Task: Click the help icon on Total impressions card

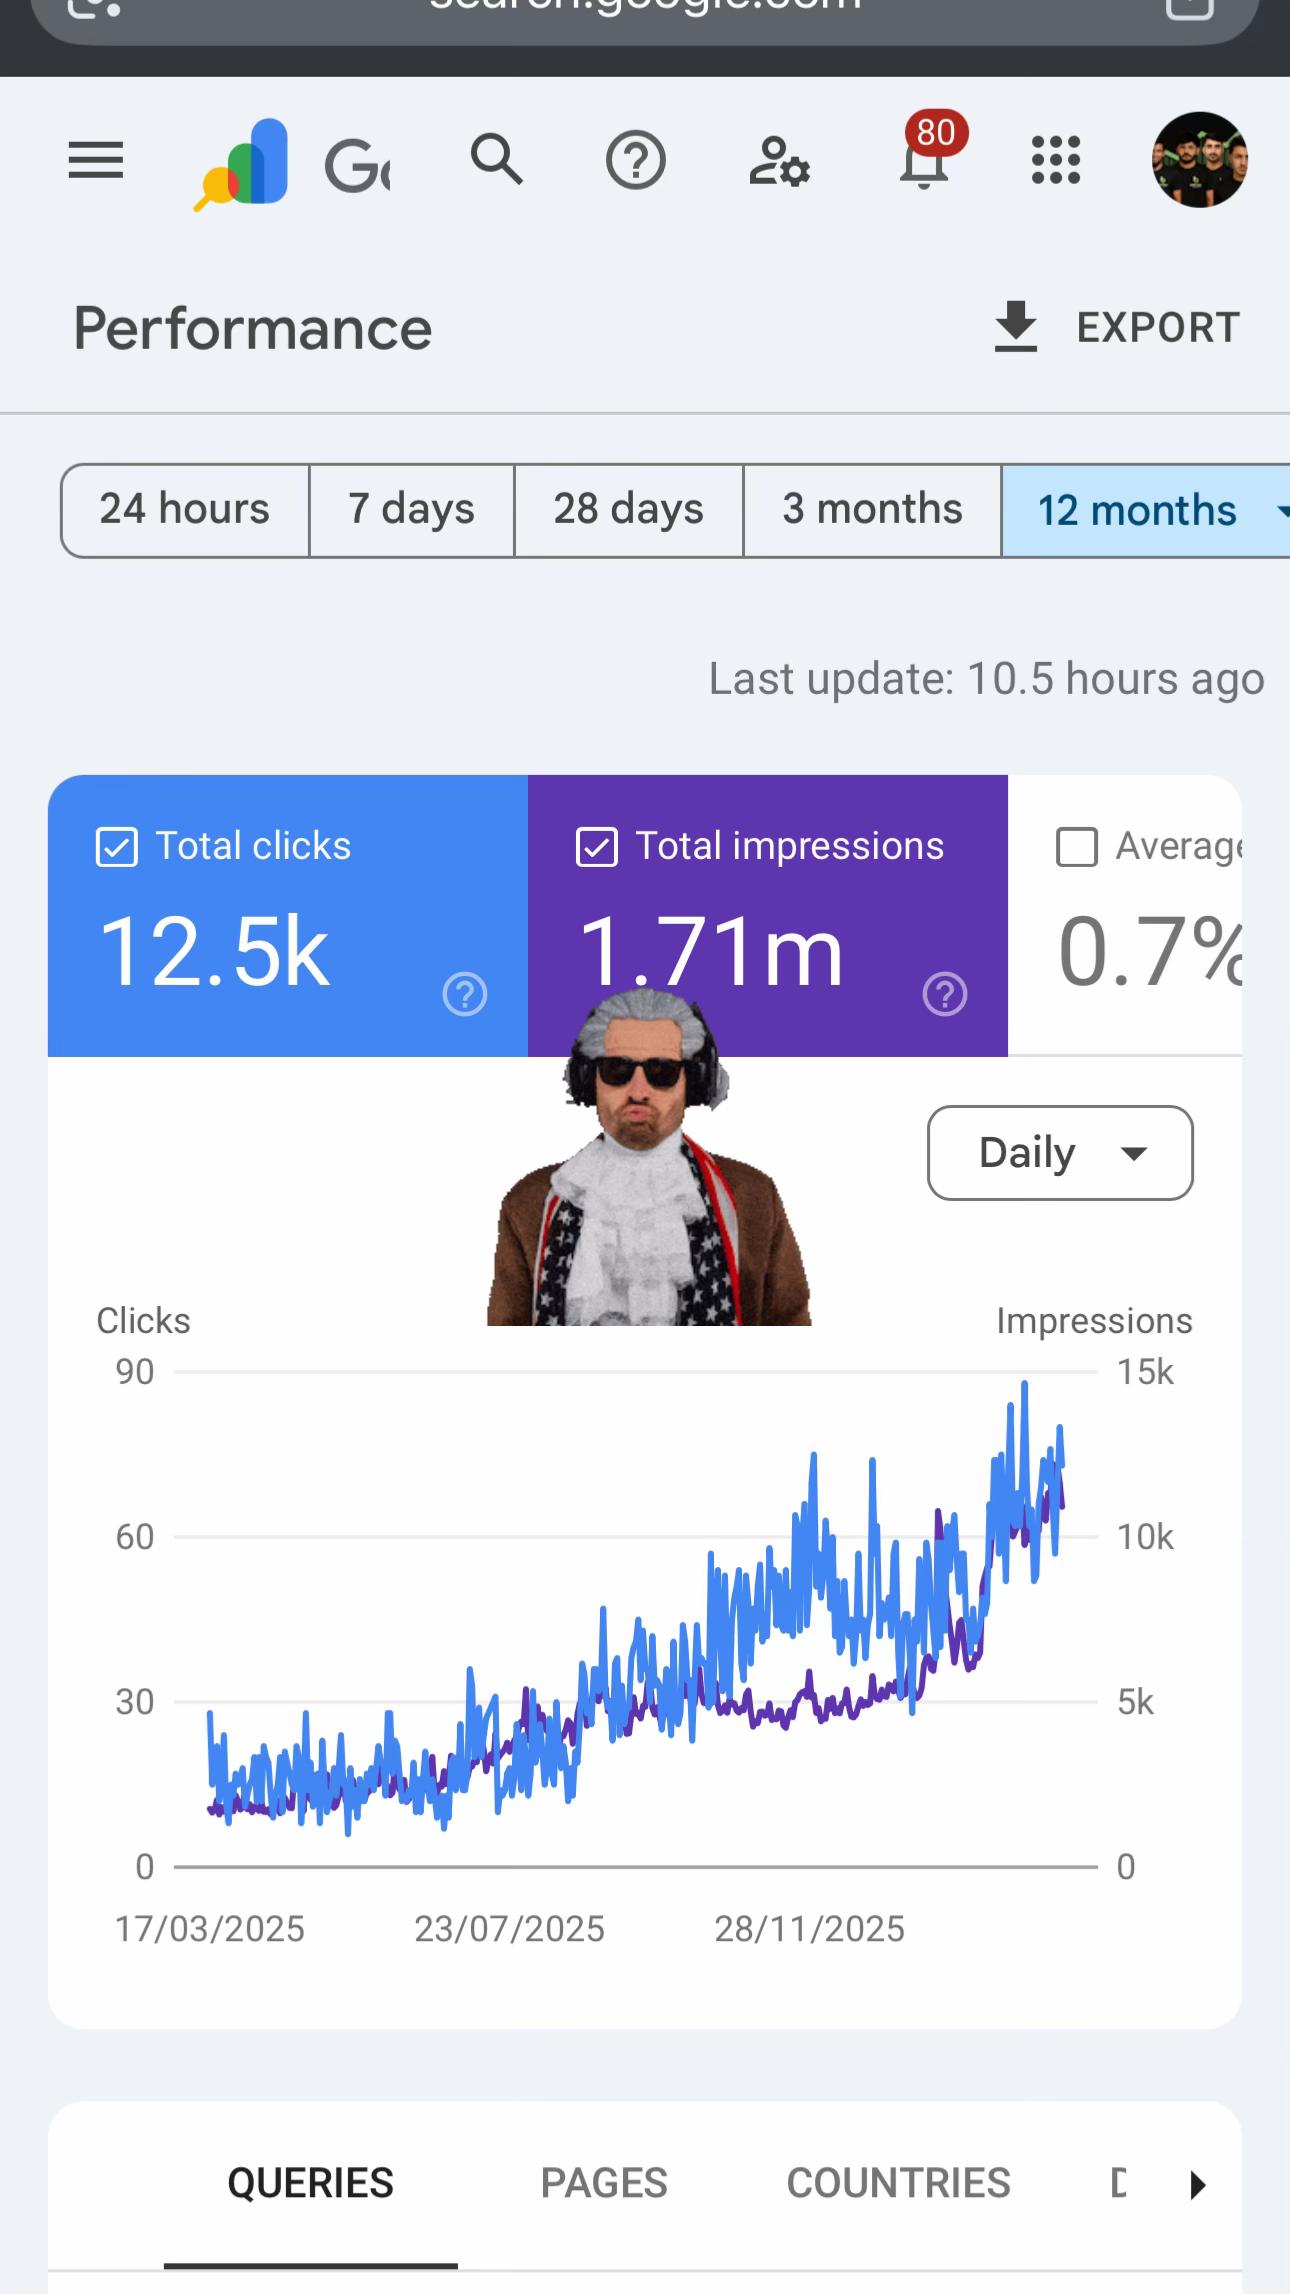Action: tap(945, 994)
